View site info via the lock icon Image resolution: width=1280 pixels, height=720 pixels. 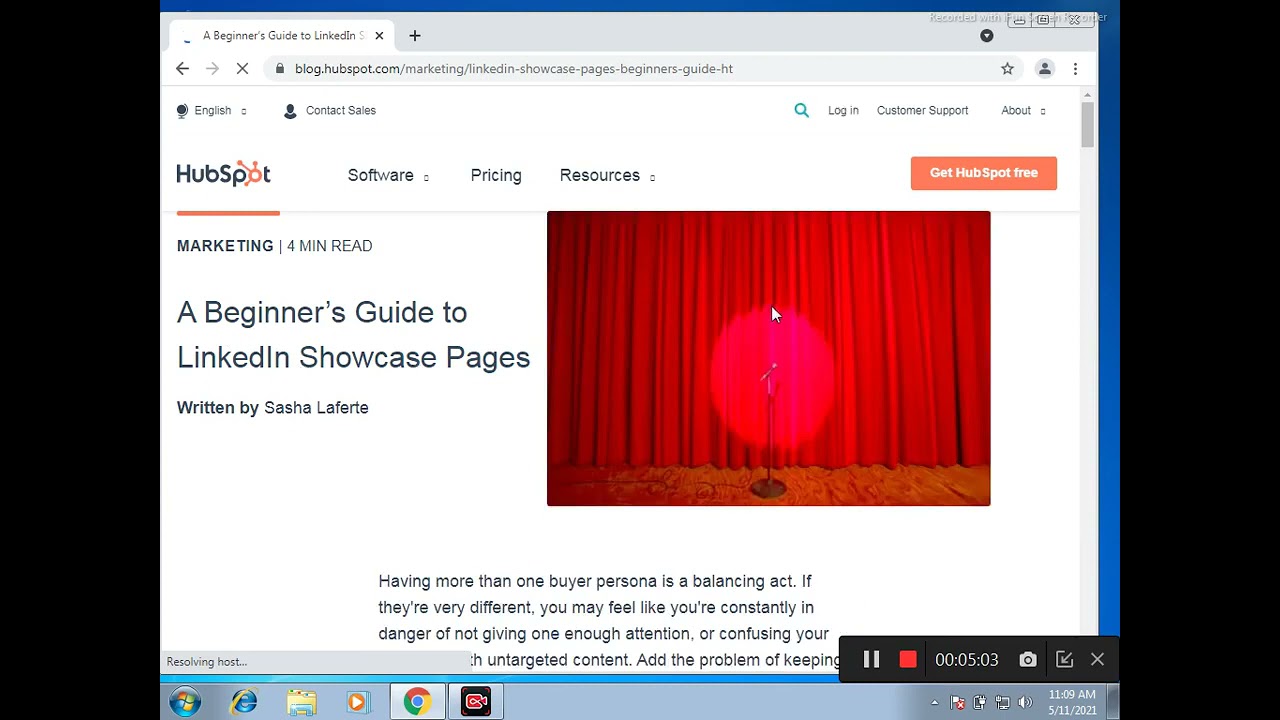coord(280,69)
